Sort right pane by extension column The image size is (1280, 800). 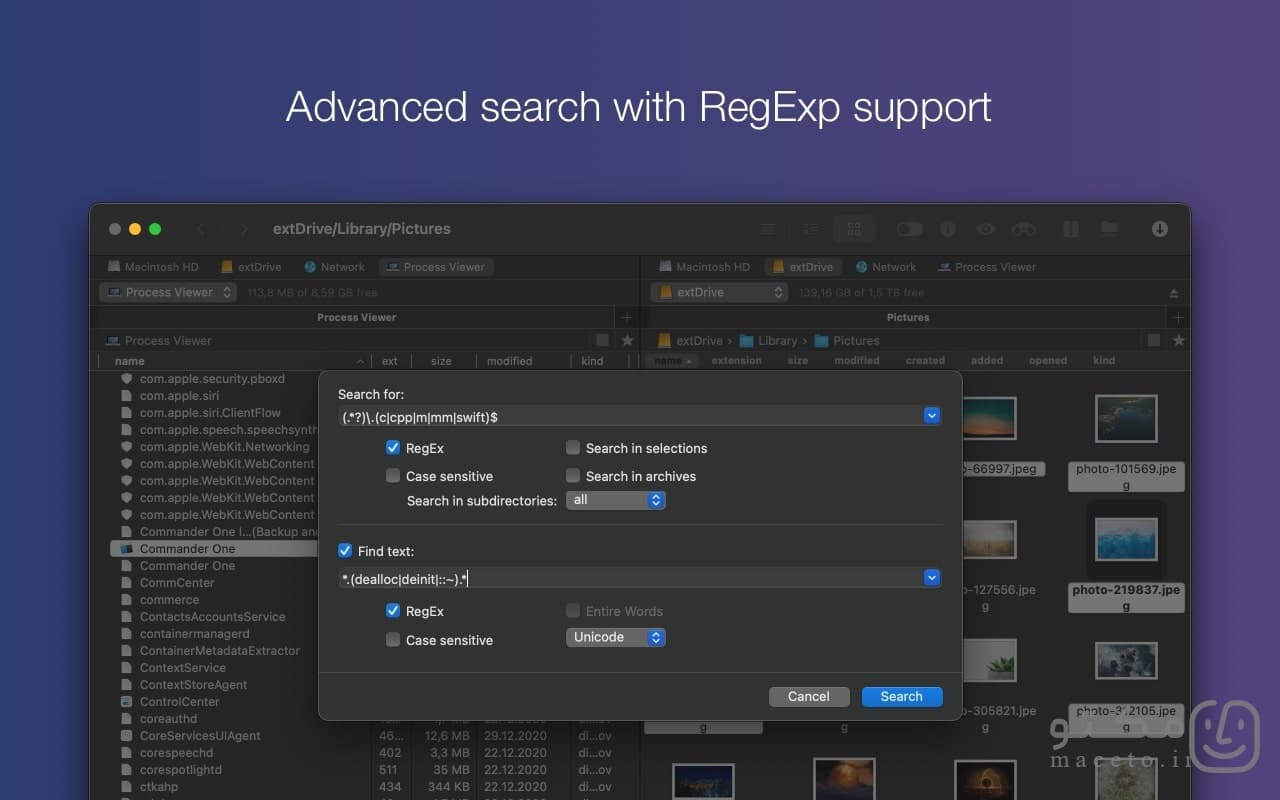[x=736, y=361]
